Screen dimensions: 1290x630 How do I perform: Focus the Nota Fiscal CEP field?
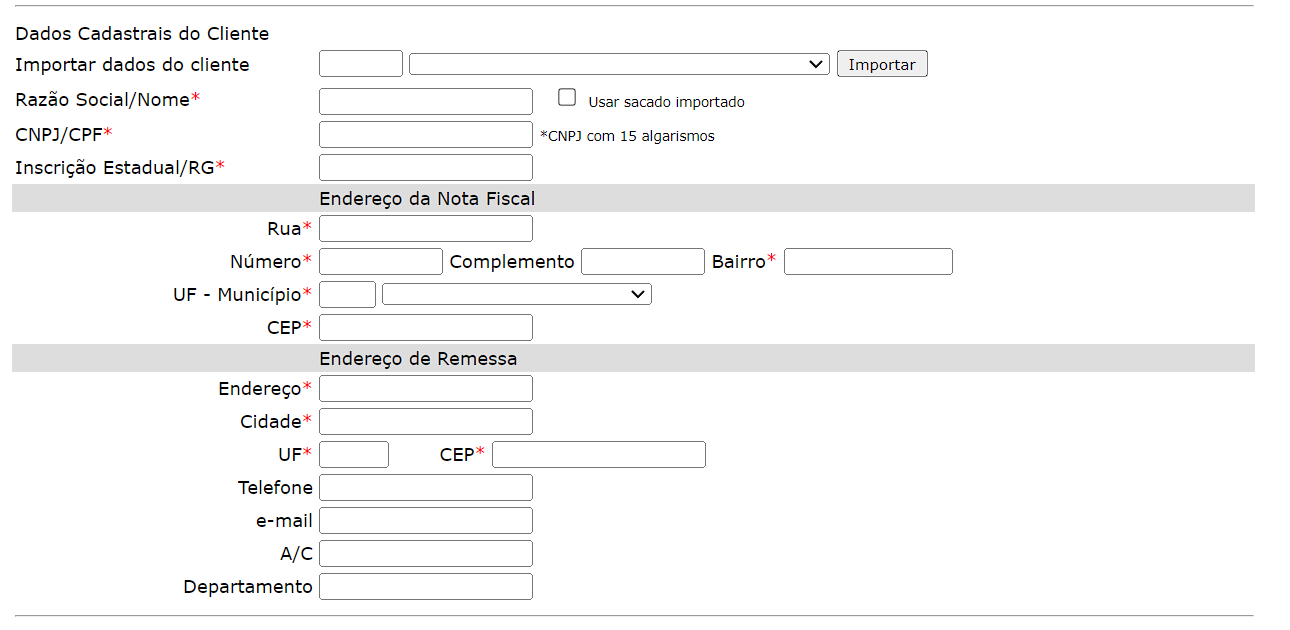425,328
